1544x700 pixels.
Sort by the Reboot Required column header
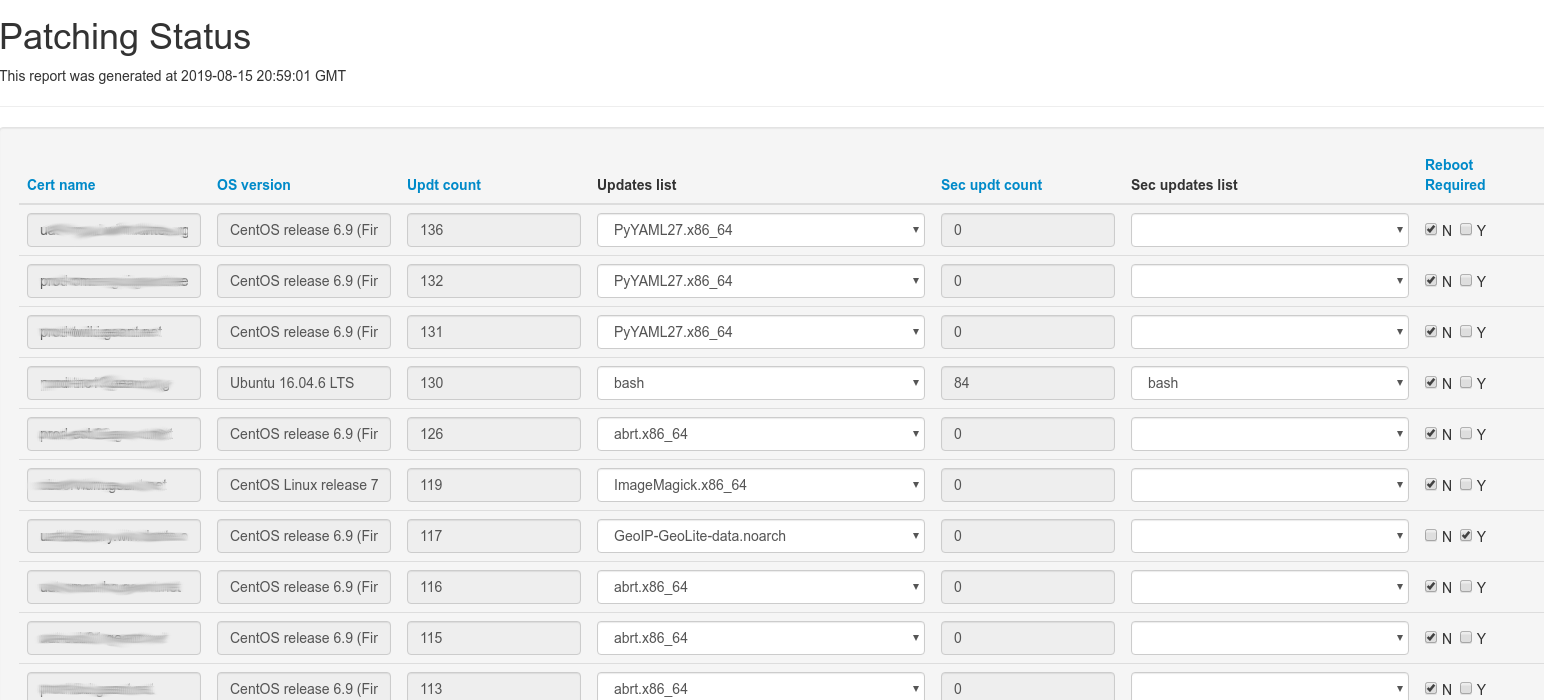tap(1455, 175)
